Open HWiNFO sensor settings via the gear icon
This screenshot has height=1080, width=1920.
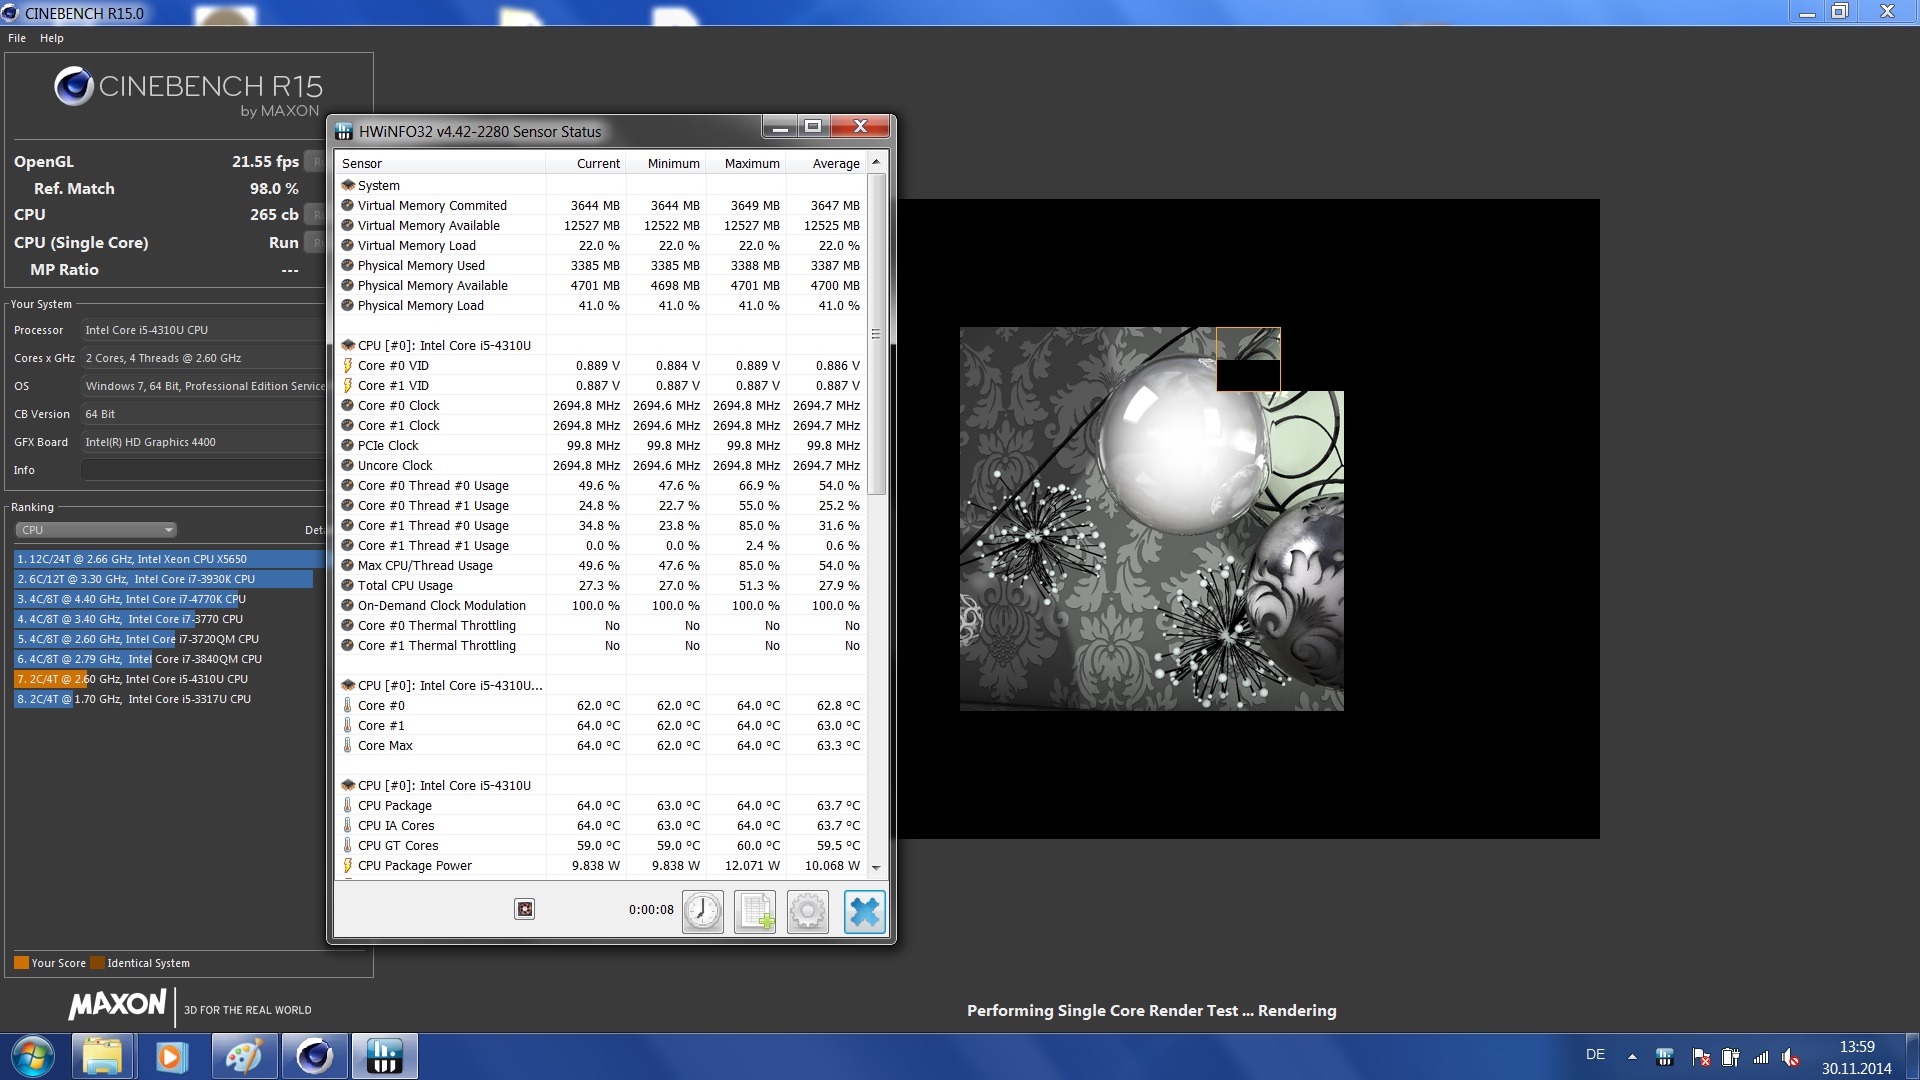pyautogui.click(x=808, y=911)
